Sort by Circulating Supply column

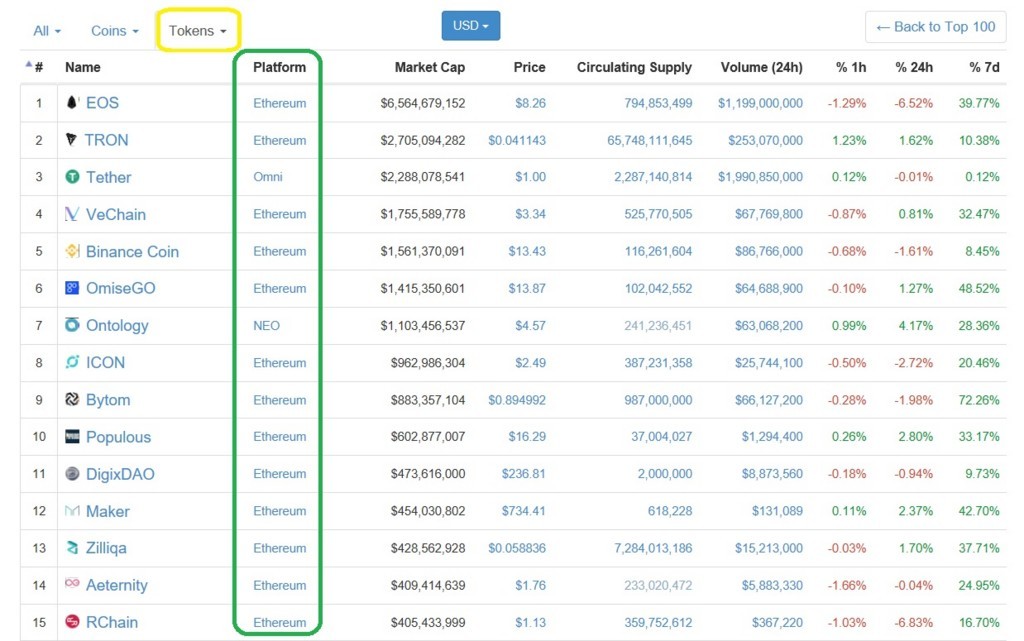click(x=634, y=67)
